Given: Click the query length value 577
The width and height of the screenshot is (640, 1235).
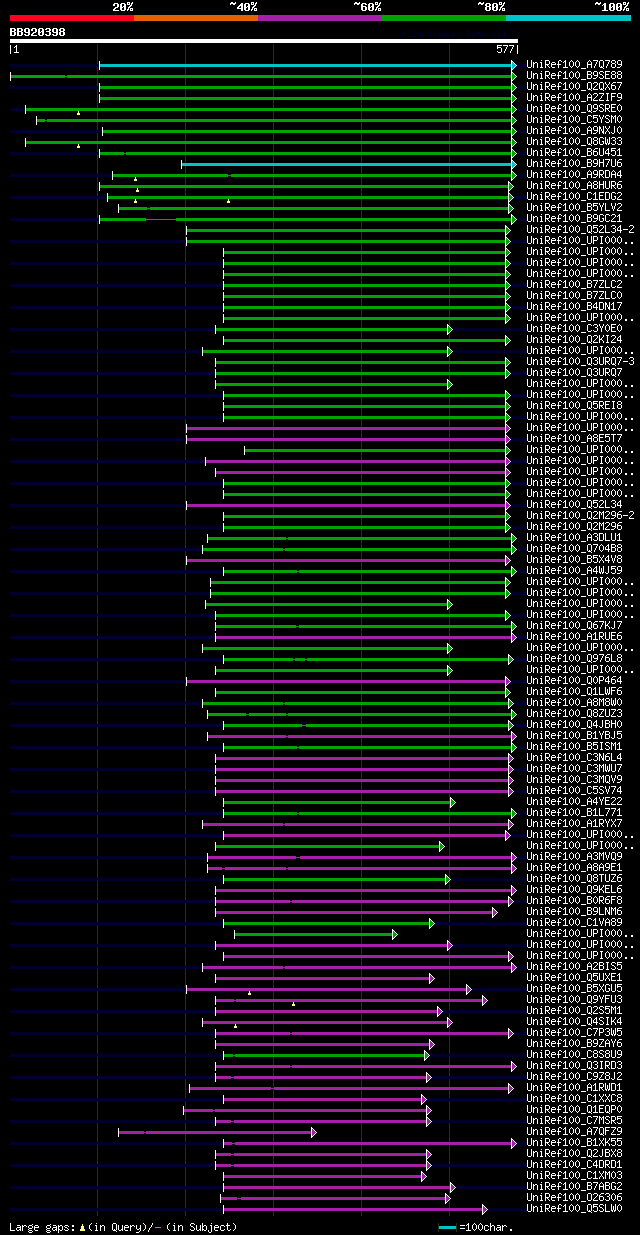Looking at the screenshot, I should (505, 49).
